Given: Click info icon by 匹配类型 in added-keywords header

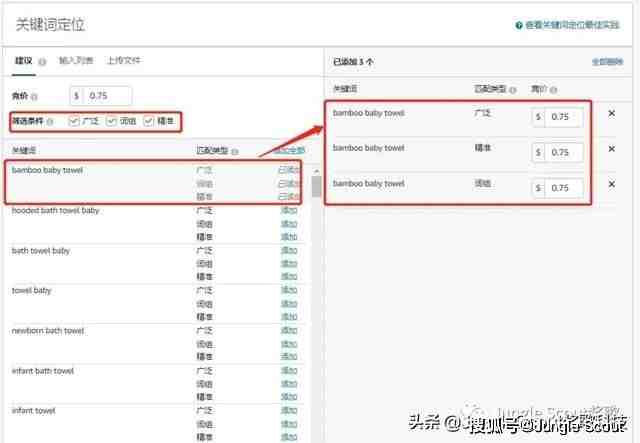Looking at the screenshot, I should click(x=513, y=90).
